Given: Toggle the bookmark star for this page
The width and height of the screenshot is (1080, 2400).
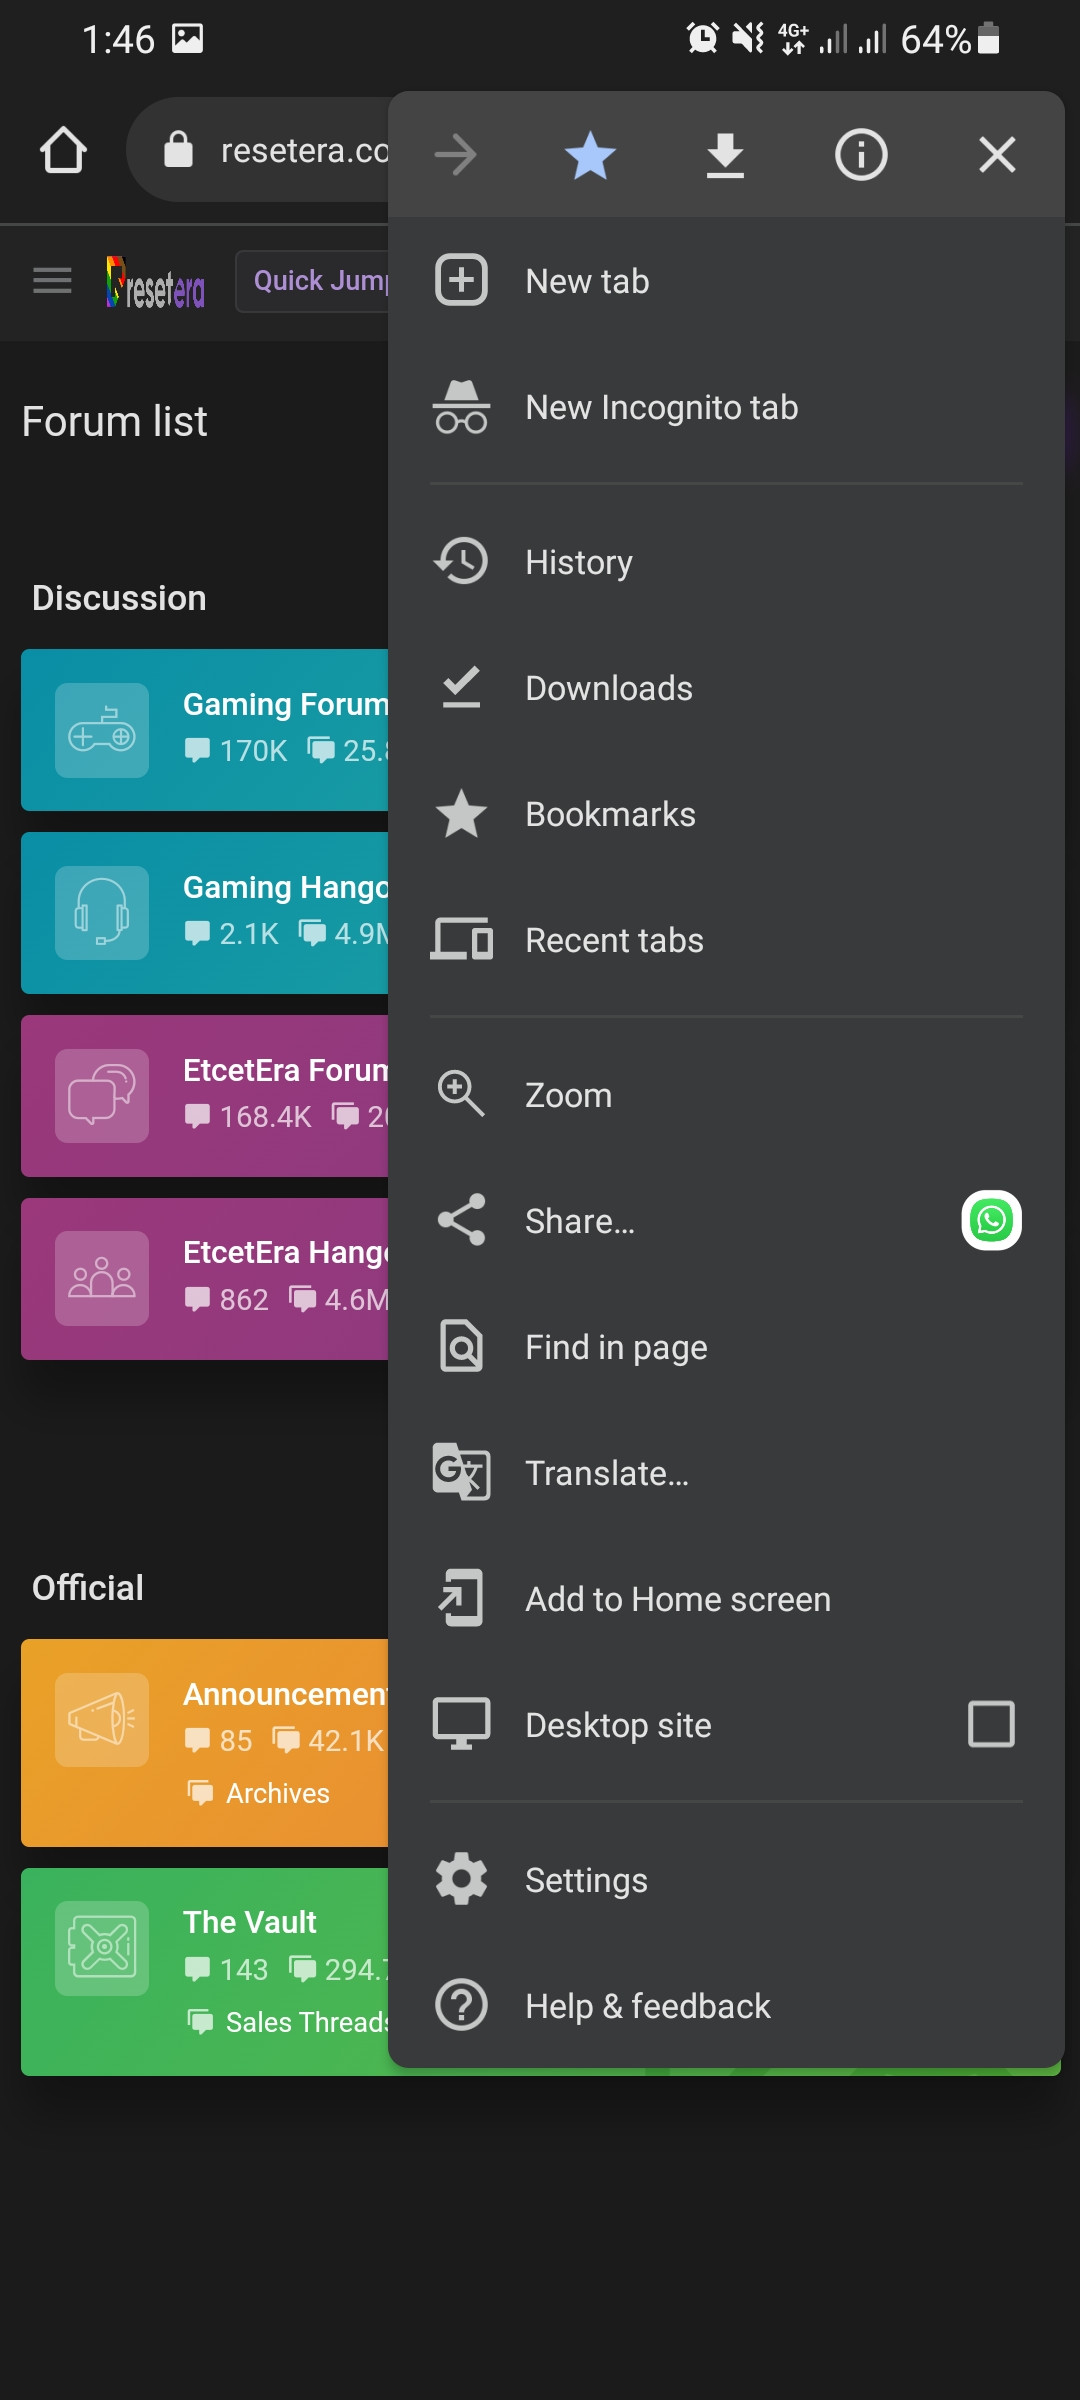Looking at the screenshot, I should (590, 155).
